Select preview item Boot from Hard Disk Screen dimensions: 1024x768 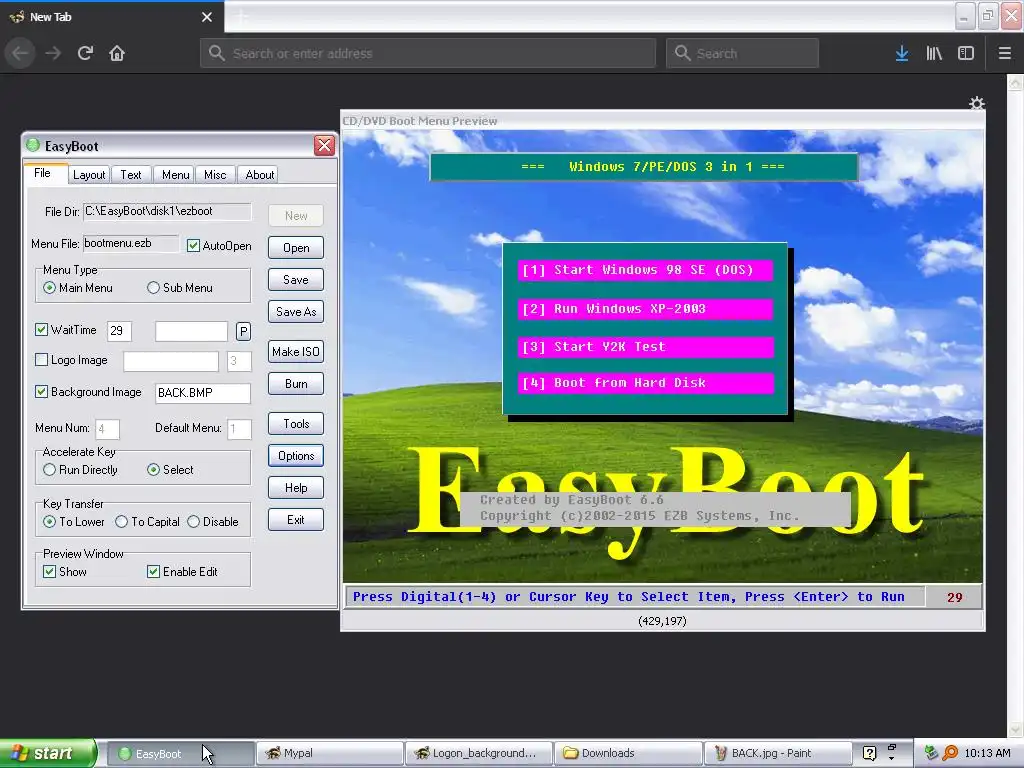tap(645, 383)
